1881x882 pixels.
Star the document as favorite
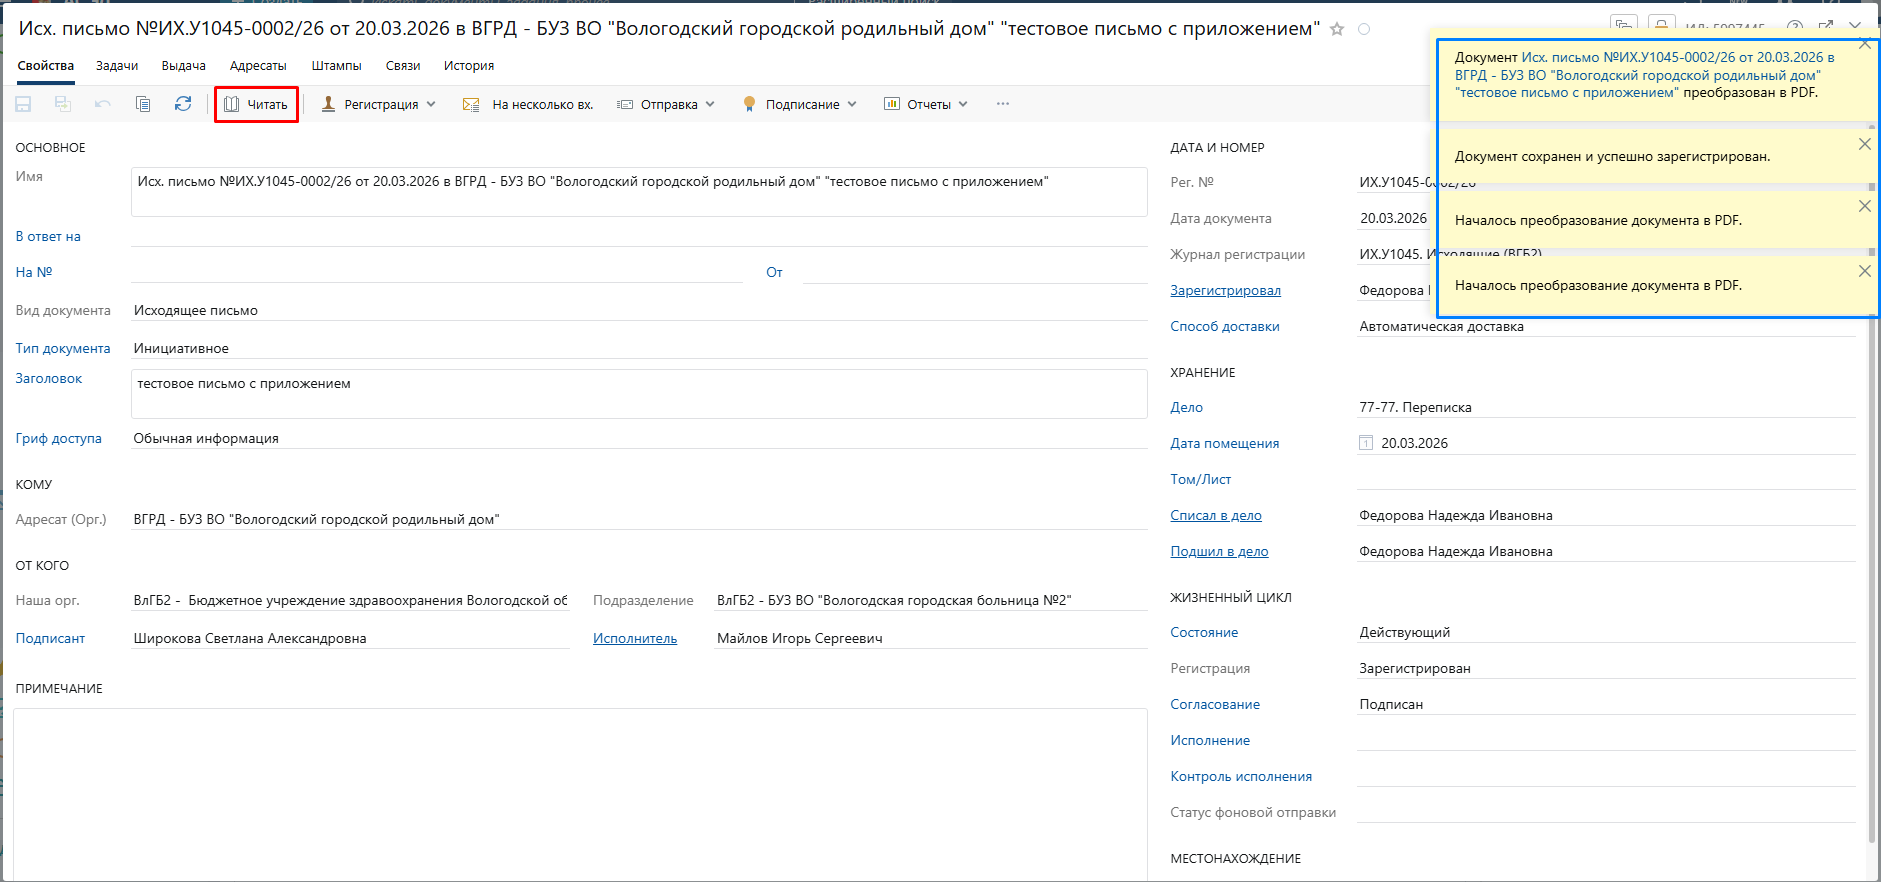coord(1337,29)
